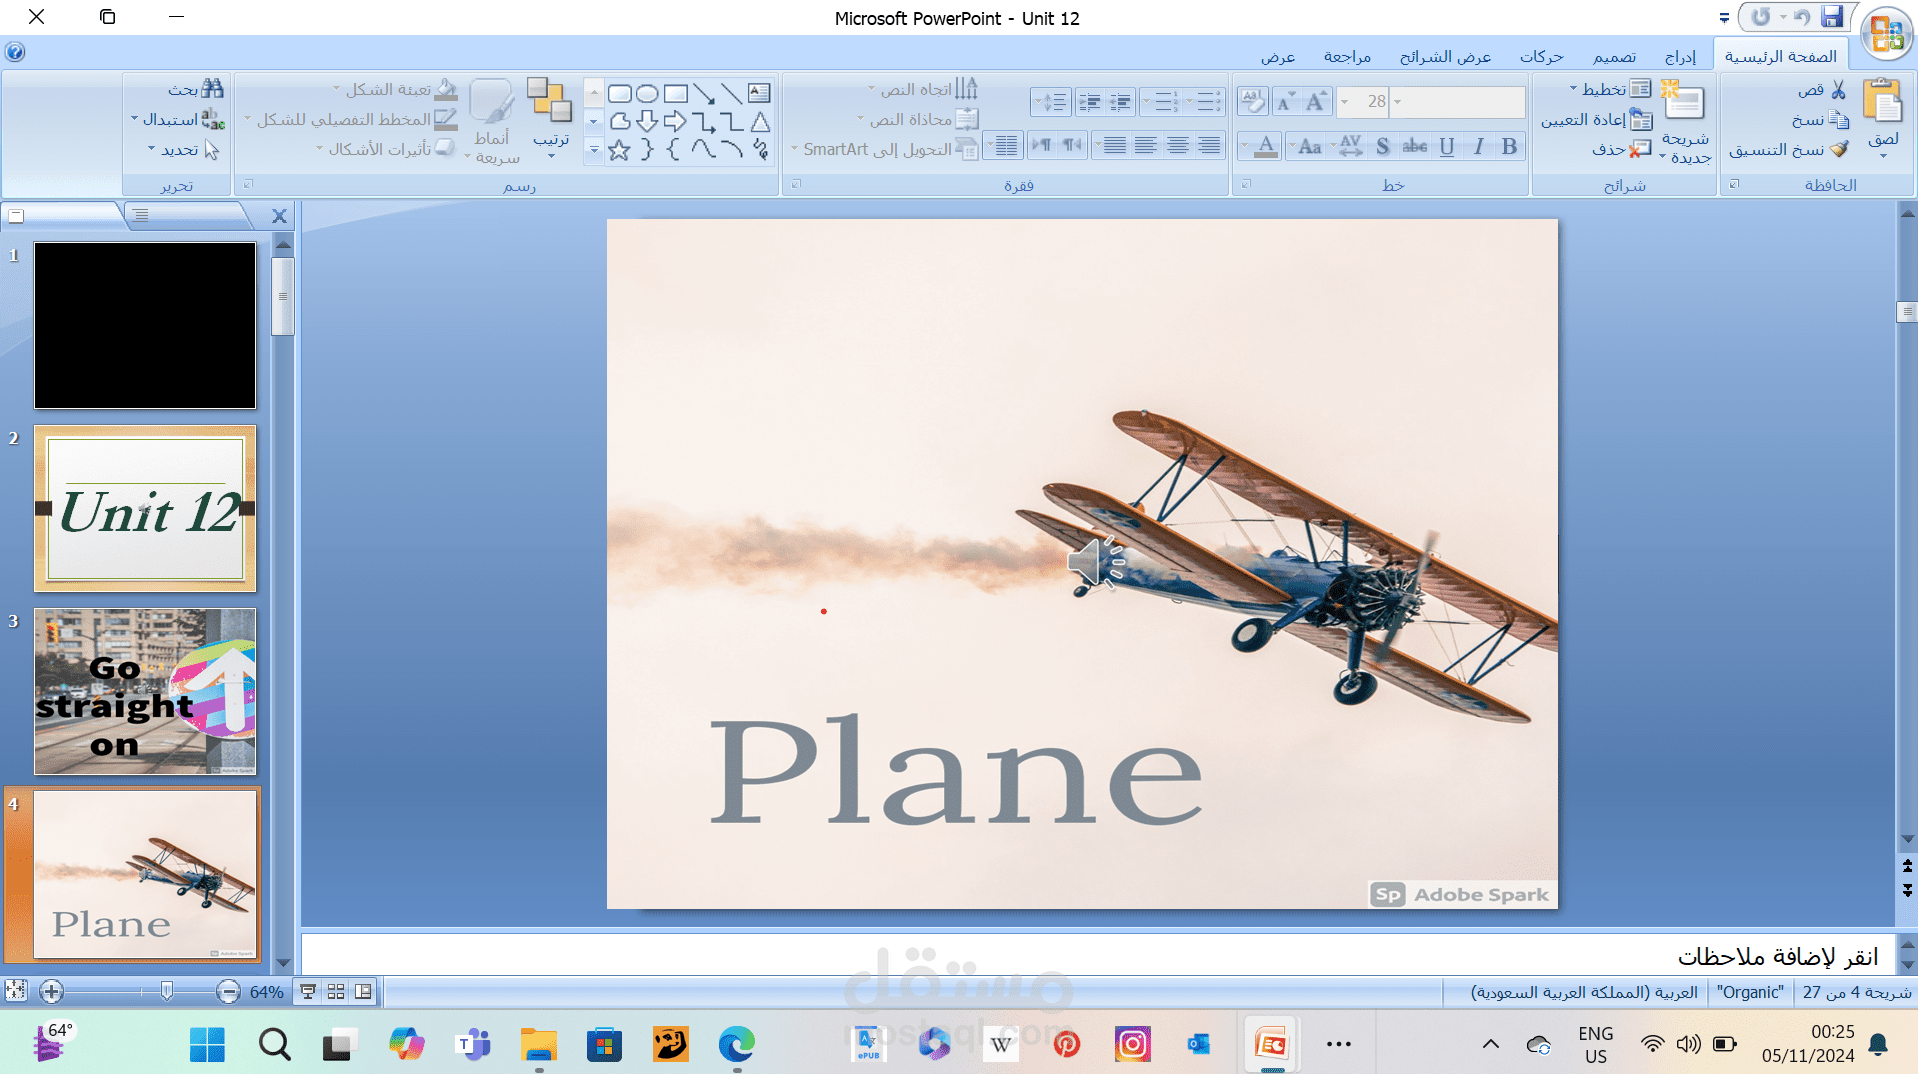Open the Design (تصميم) tab
The width and height of the screenshot is (1918, 1074).
[1614, 56]
